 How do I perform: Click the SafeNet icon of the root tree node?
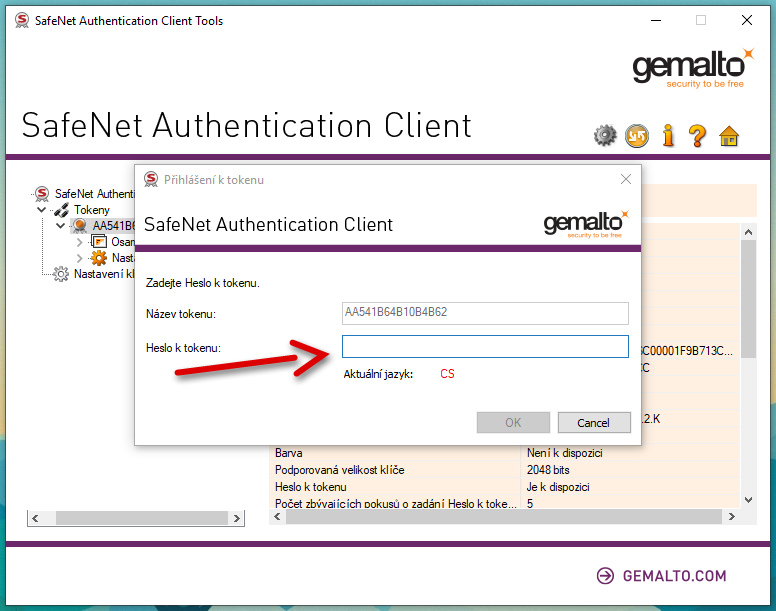click(42, 193)
